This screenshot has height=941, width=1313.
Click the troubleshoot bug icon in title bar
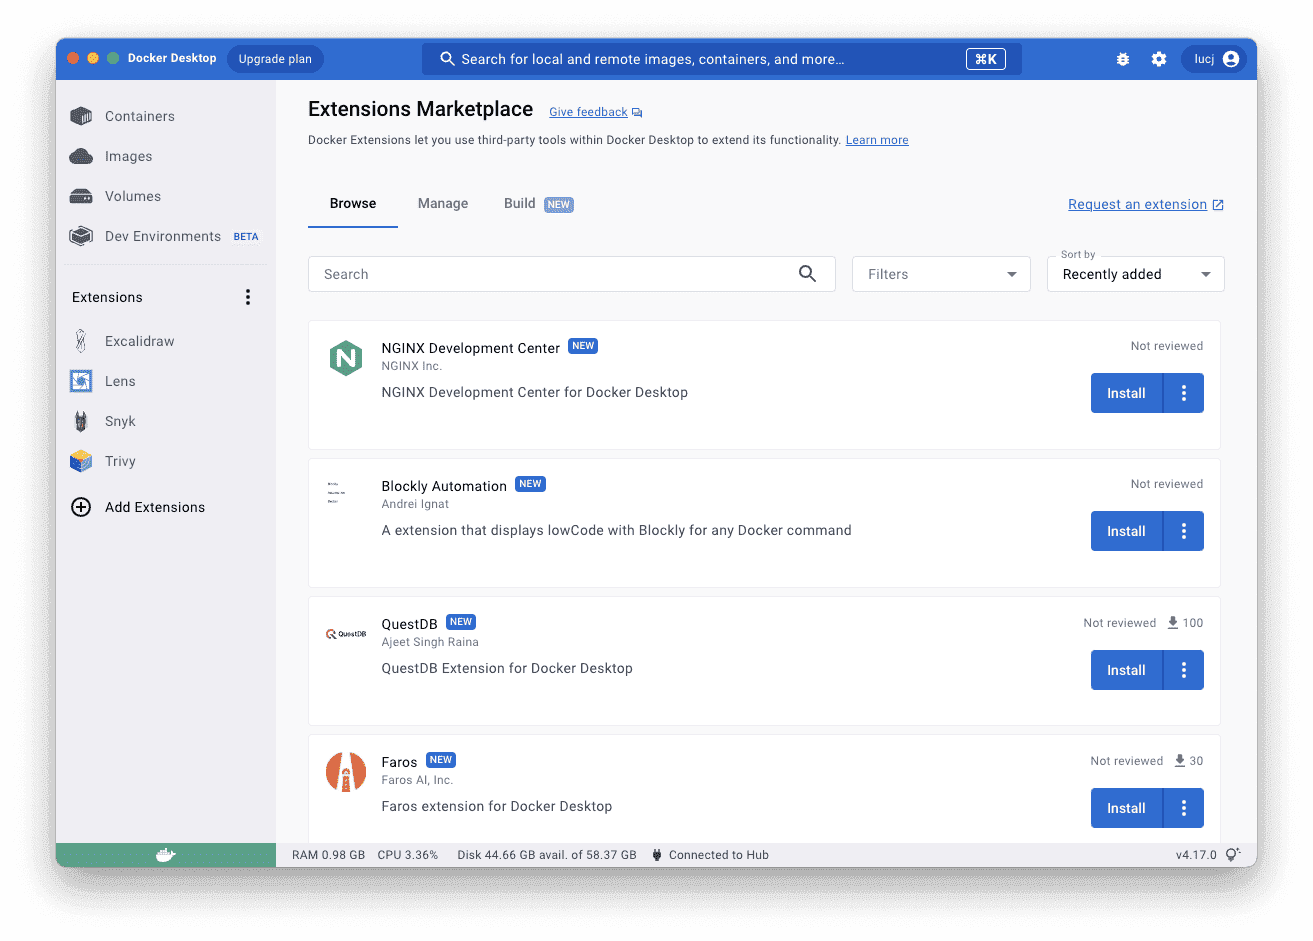point(1123,59)
